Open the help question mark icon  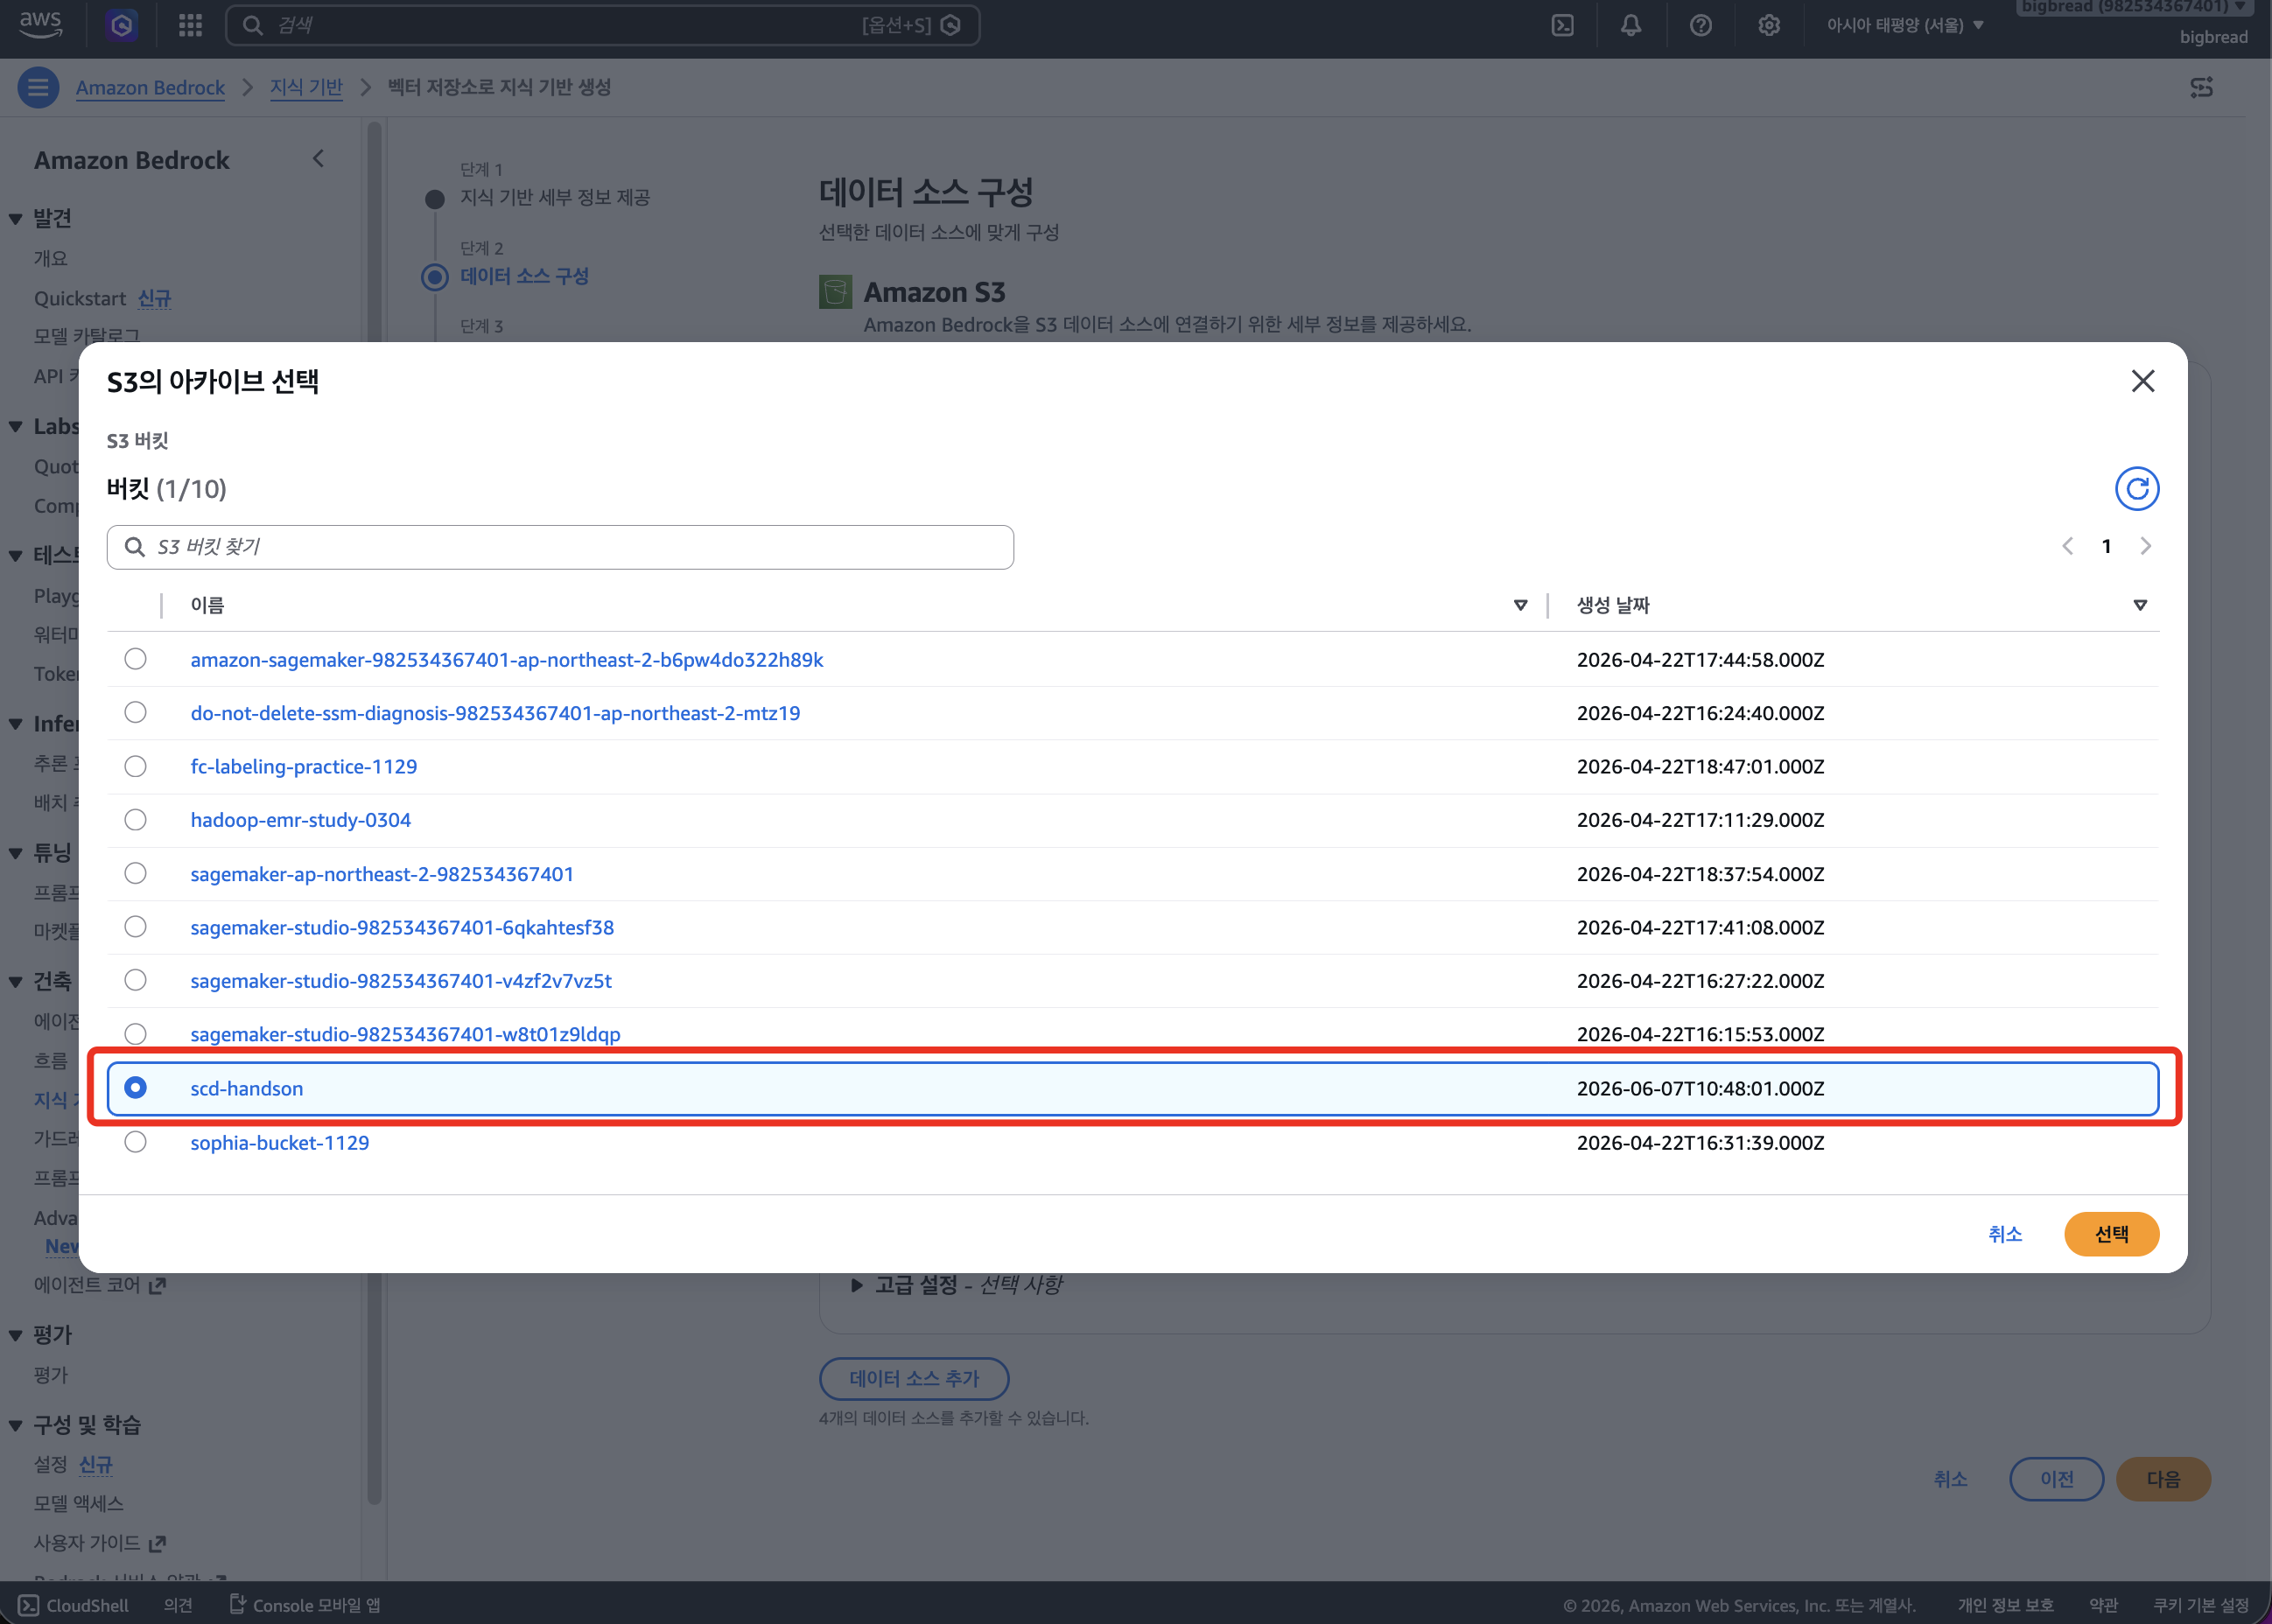pos(1701,25)
